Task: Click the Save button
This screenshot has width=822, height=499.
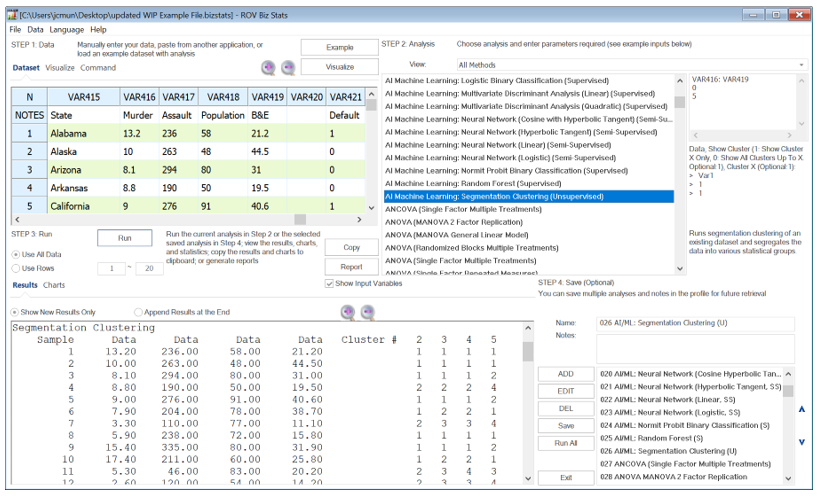Action: [x=566, y=426]
